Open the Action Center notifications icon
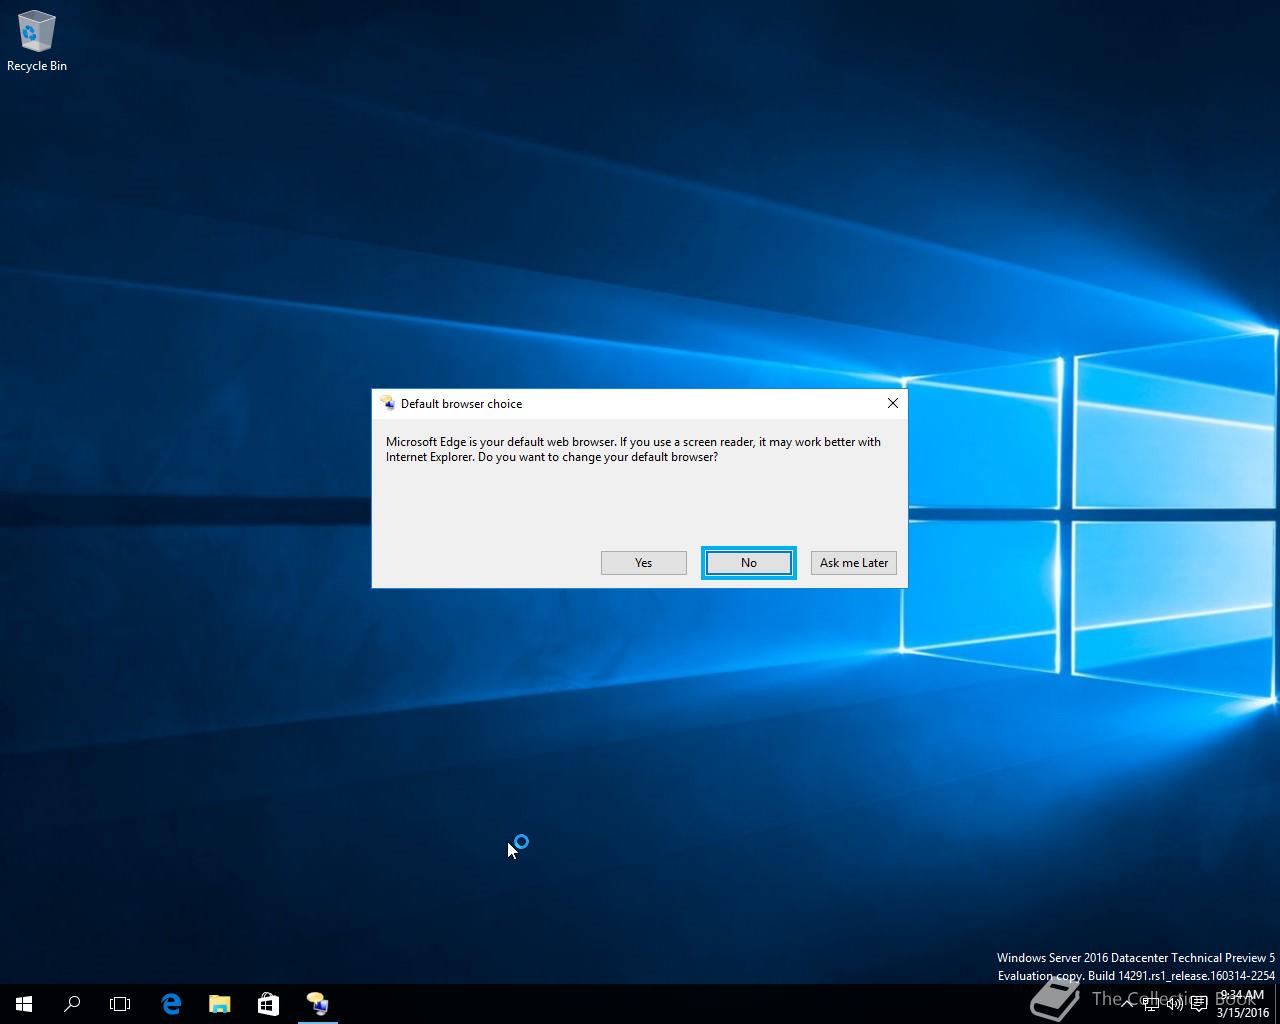This screenshot has height=1024, width=1280. point(1199,1004)
